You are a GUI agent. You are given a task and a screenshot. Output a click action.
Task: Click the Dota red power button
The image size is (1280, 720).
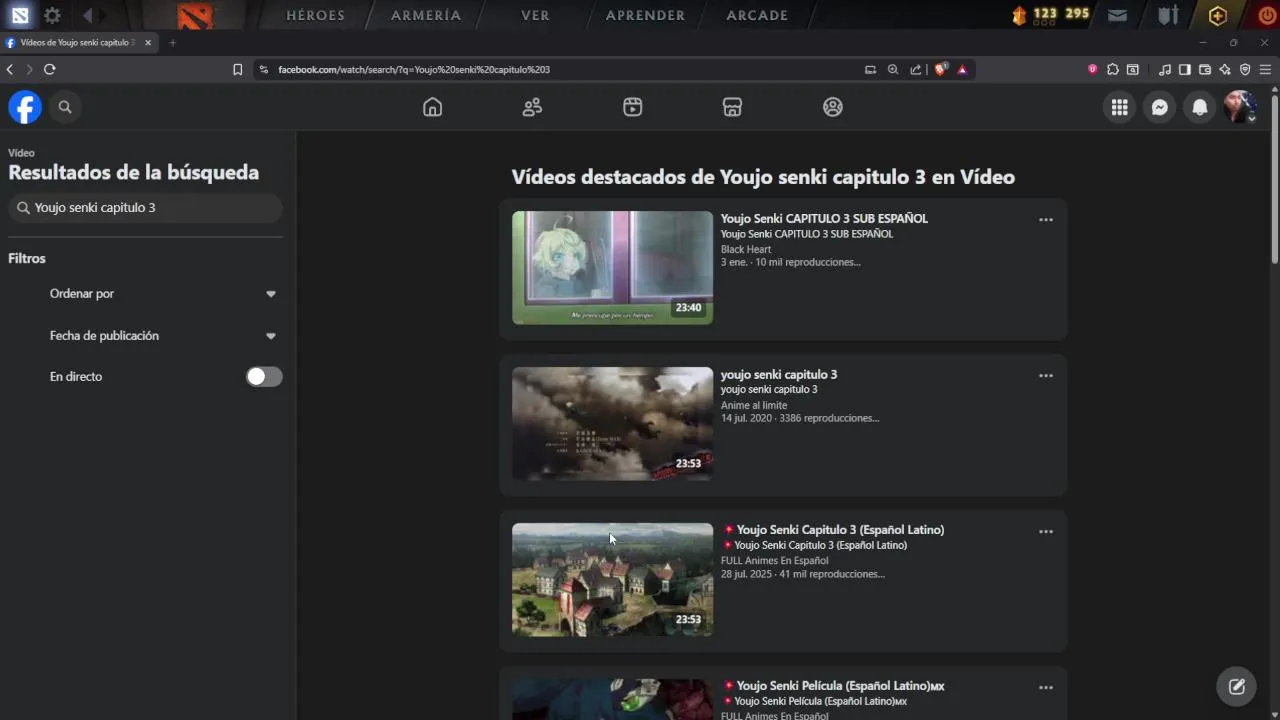coord(1266,15)
